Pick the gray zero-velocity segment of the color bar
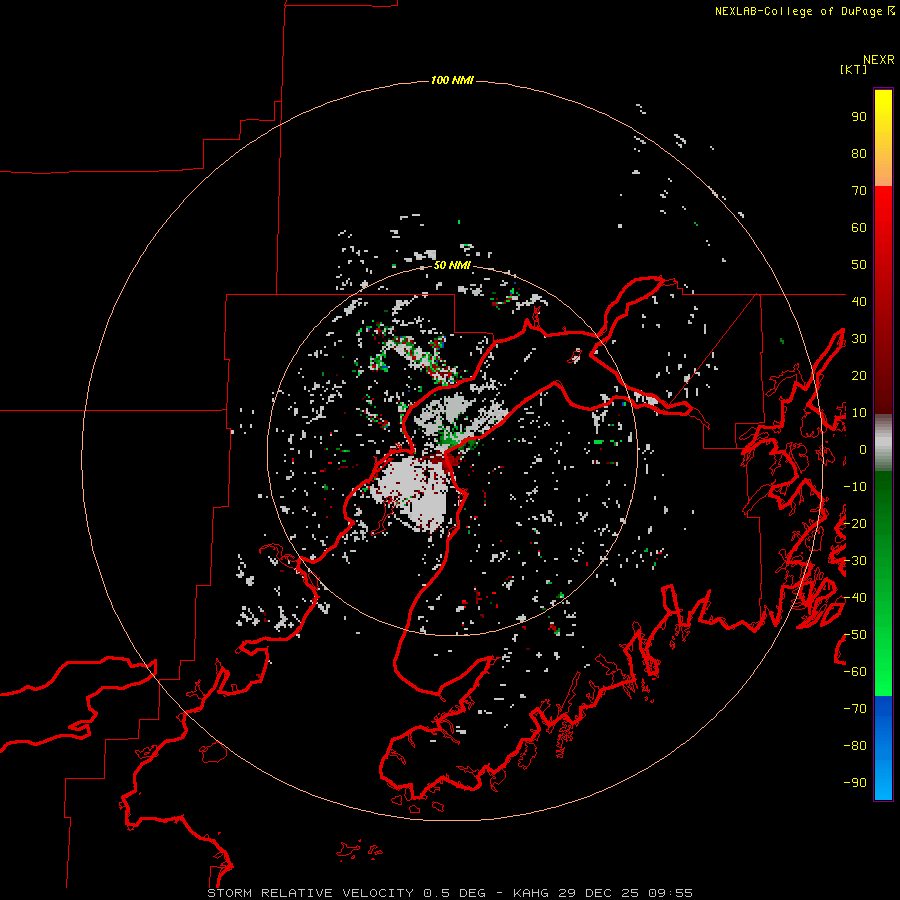The image size is (900, 900). (883, 443)
